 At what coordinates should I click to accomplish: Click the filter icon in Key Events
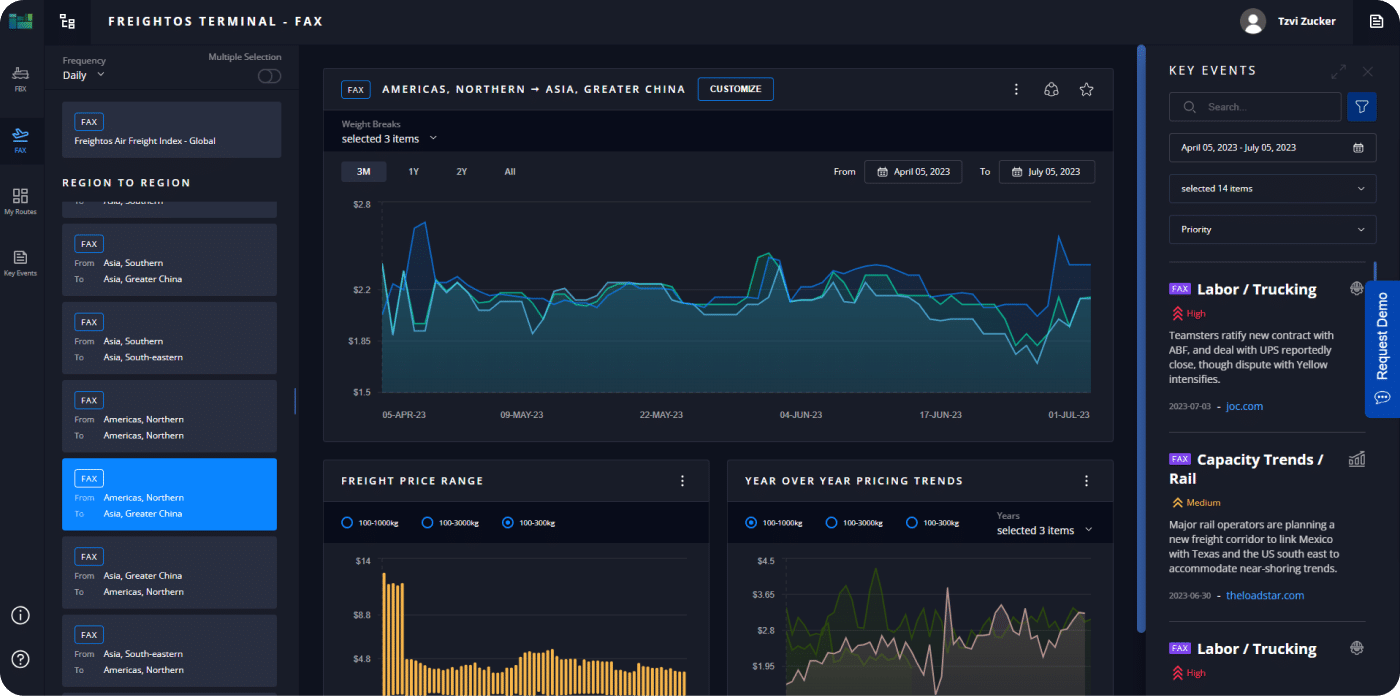(1361, 107)
